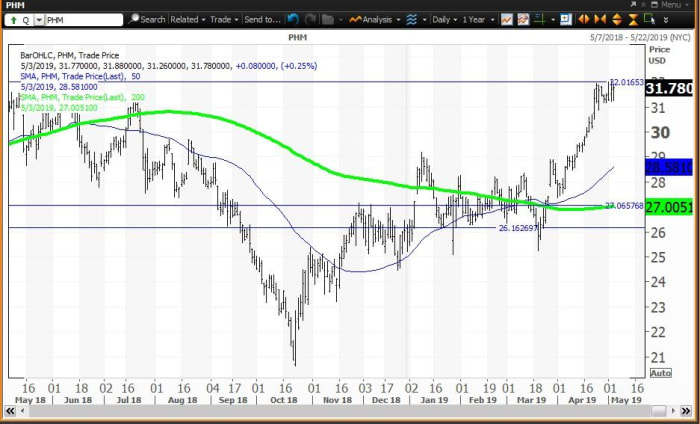700x424 pixels.
Task: Click the Send to... button
Action: [262, 19]
